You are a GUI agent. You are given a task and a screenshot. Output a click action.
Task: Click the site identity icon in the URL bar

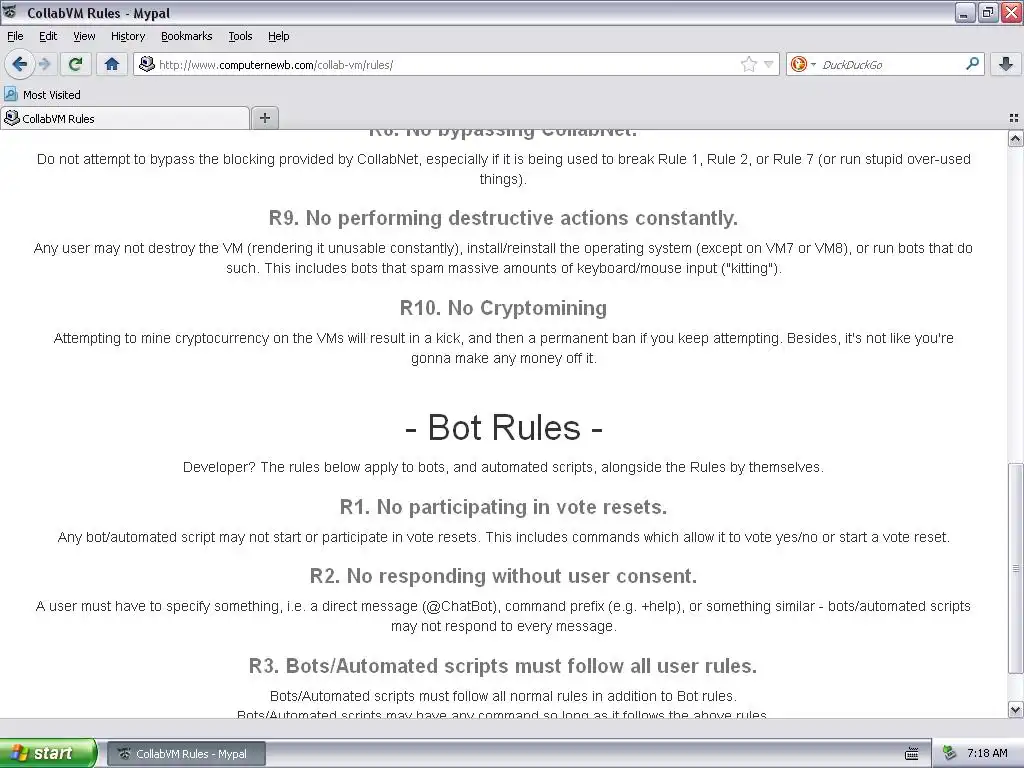147,64
